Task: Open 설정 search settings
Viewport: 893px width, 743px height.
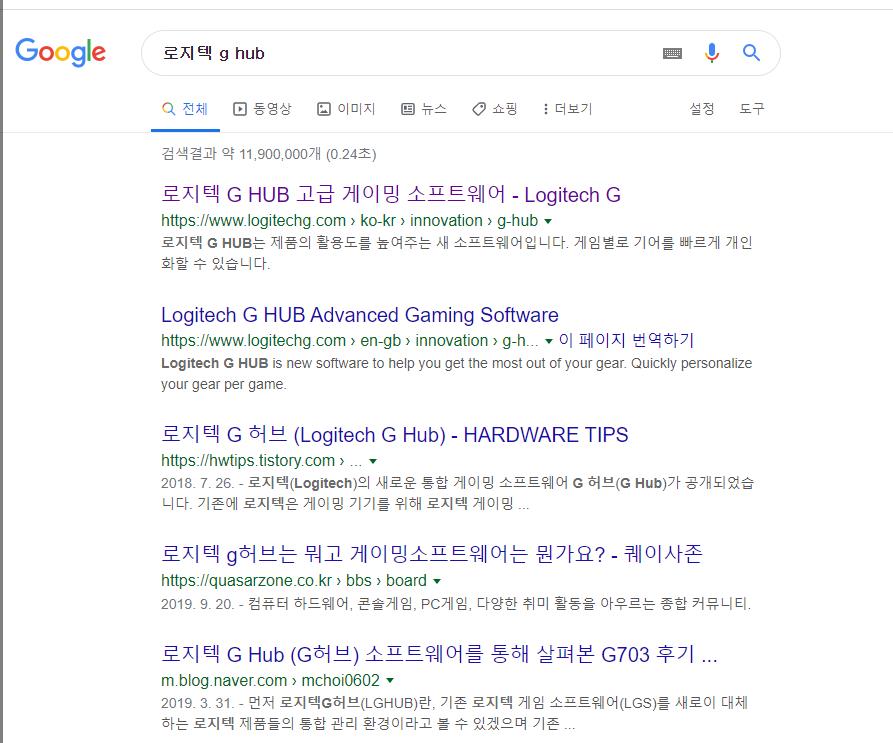Action: tap(702, 109)
